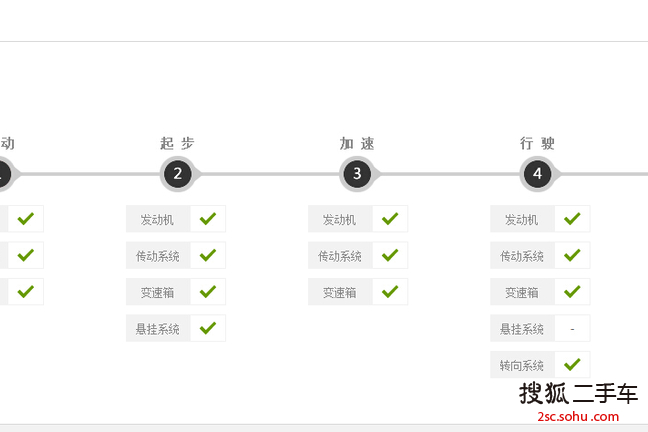Click the 发动机 checkmark under 起步
Screen dimensions: 648x432
click(x=208, y=219)
